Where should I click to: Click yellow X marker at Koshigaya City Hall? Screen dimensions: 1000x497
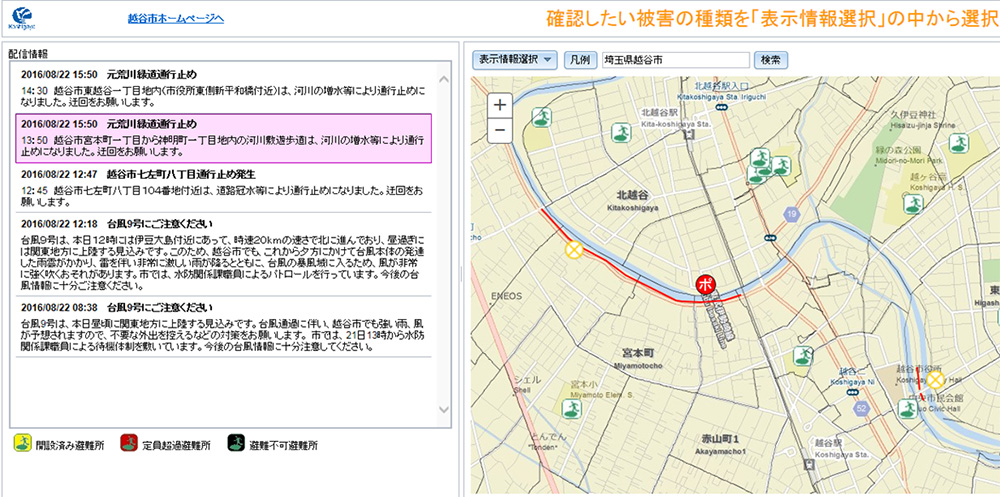point(935,379)
